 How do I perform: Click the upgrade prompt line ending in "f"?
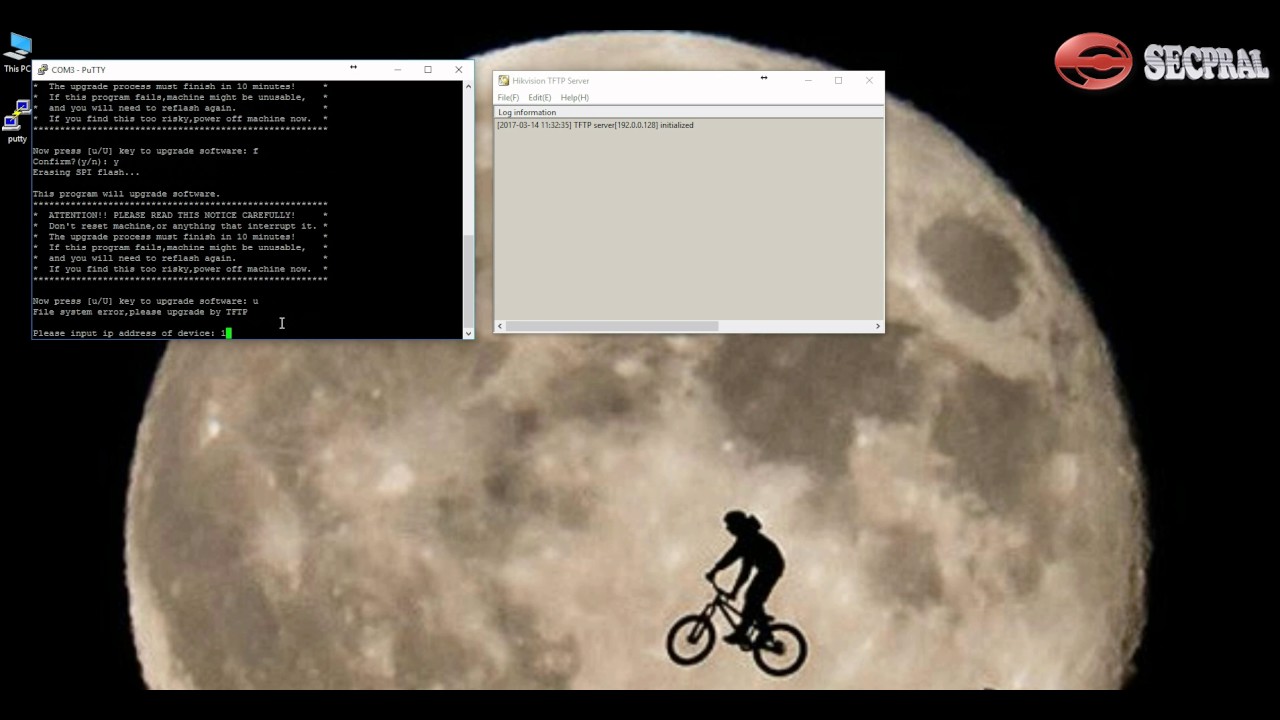point(145,151)
